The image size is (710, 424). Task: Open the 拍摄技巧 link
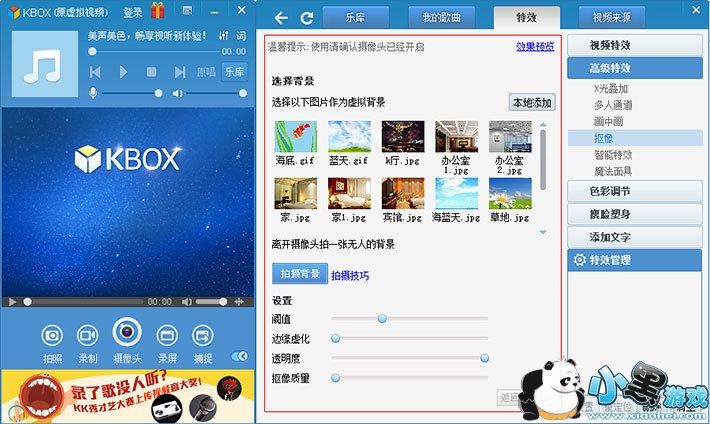[350, 275]
